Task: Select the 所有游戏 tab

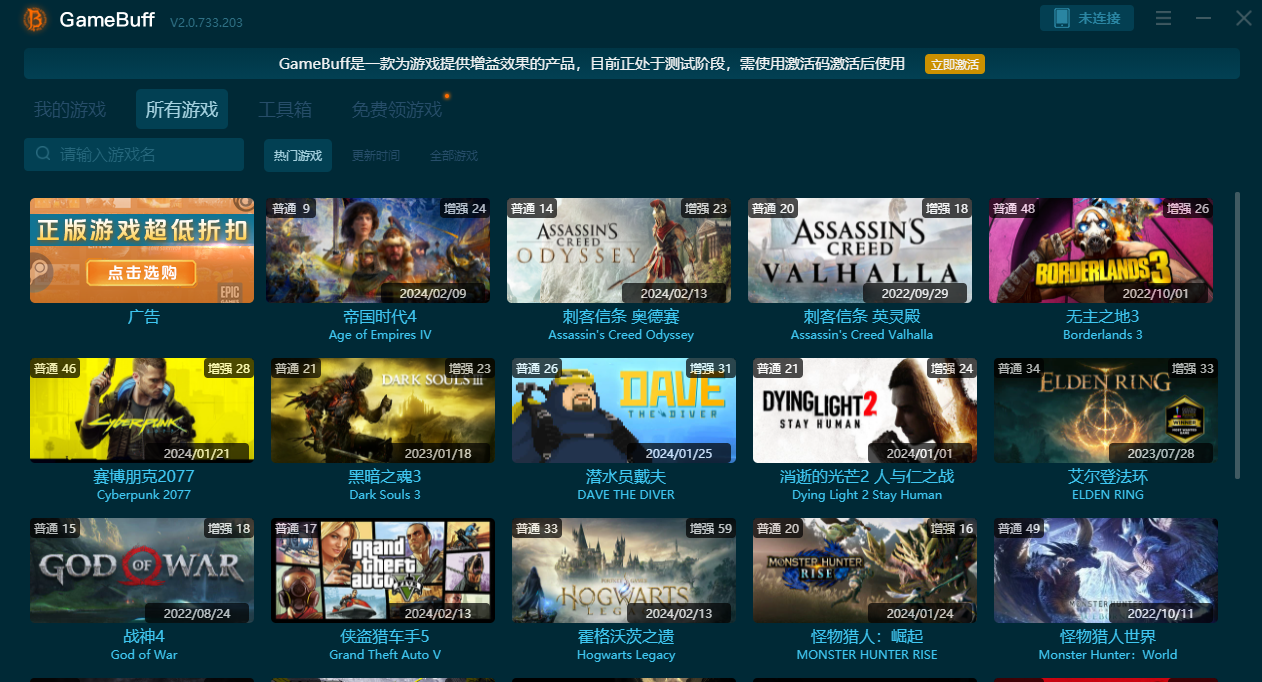Action: 182,109
